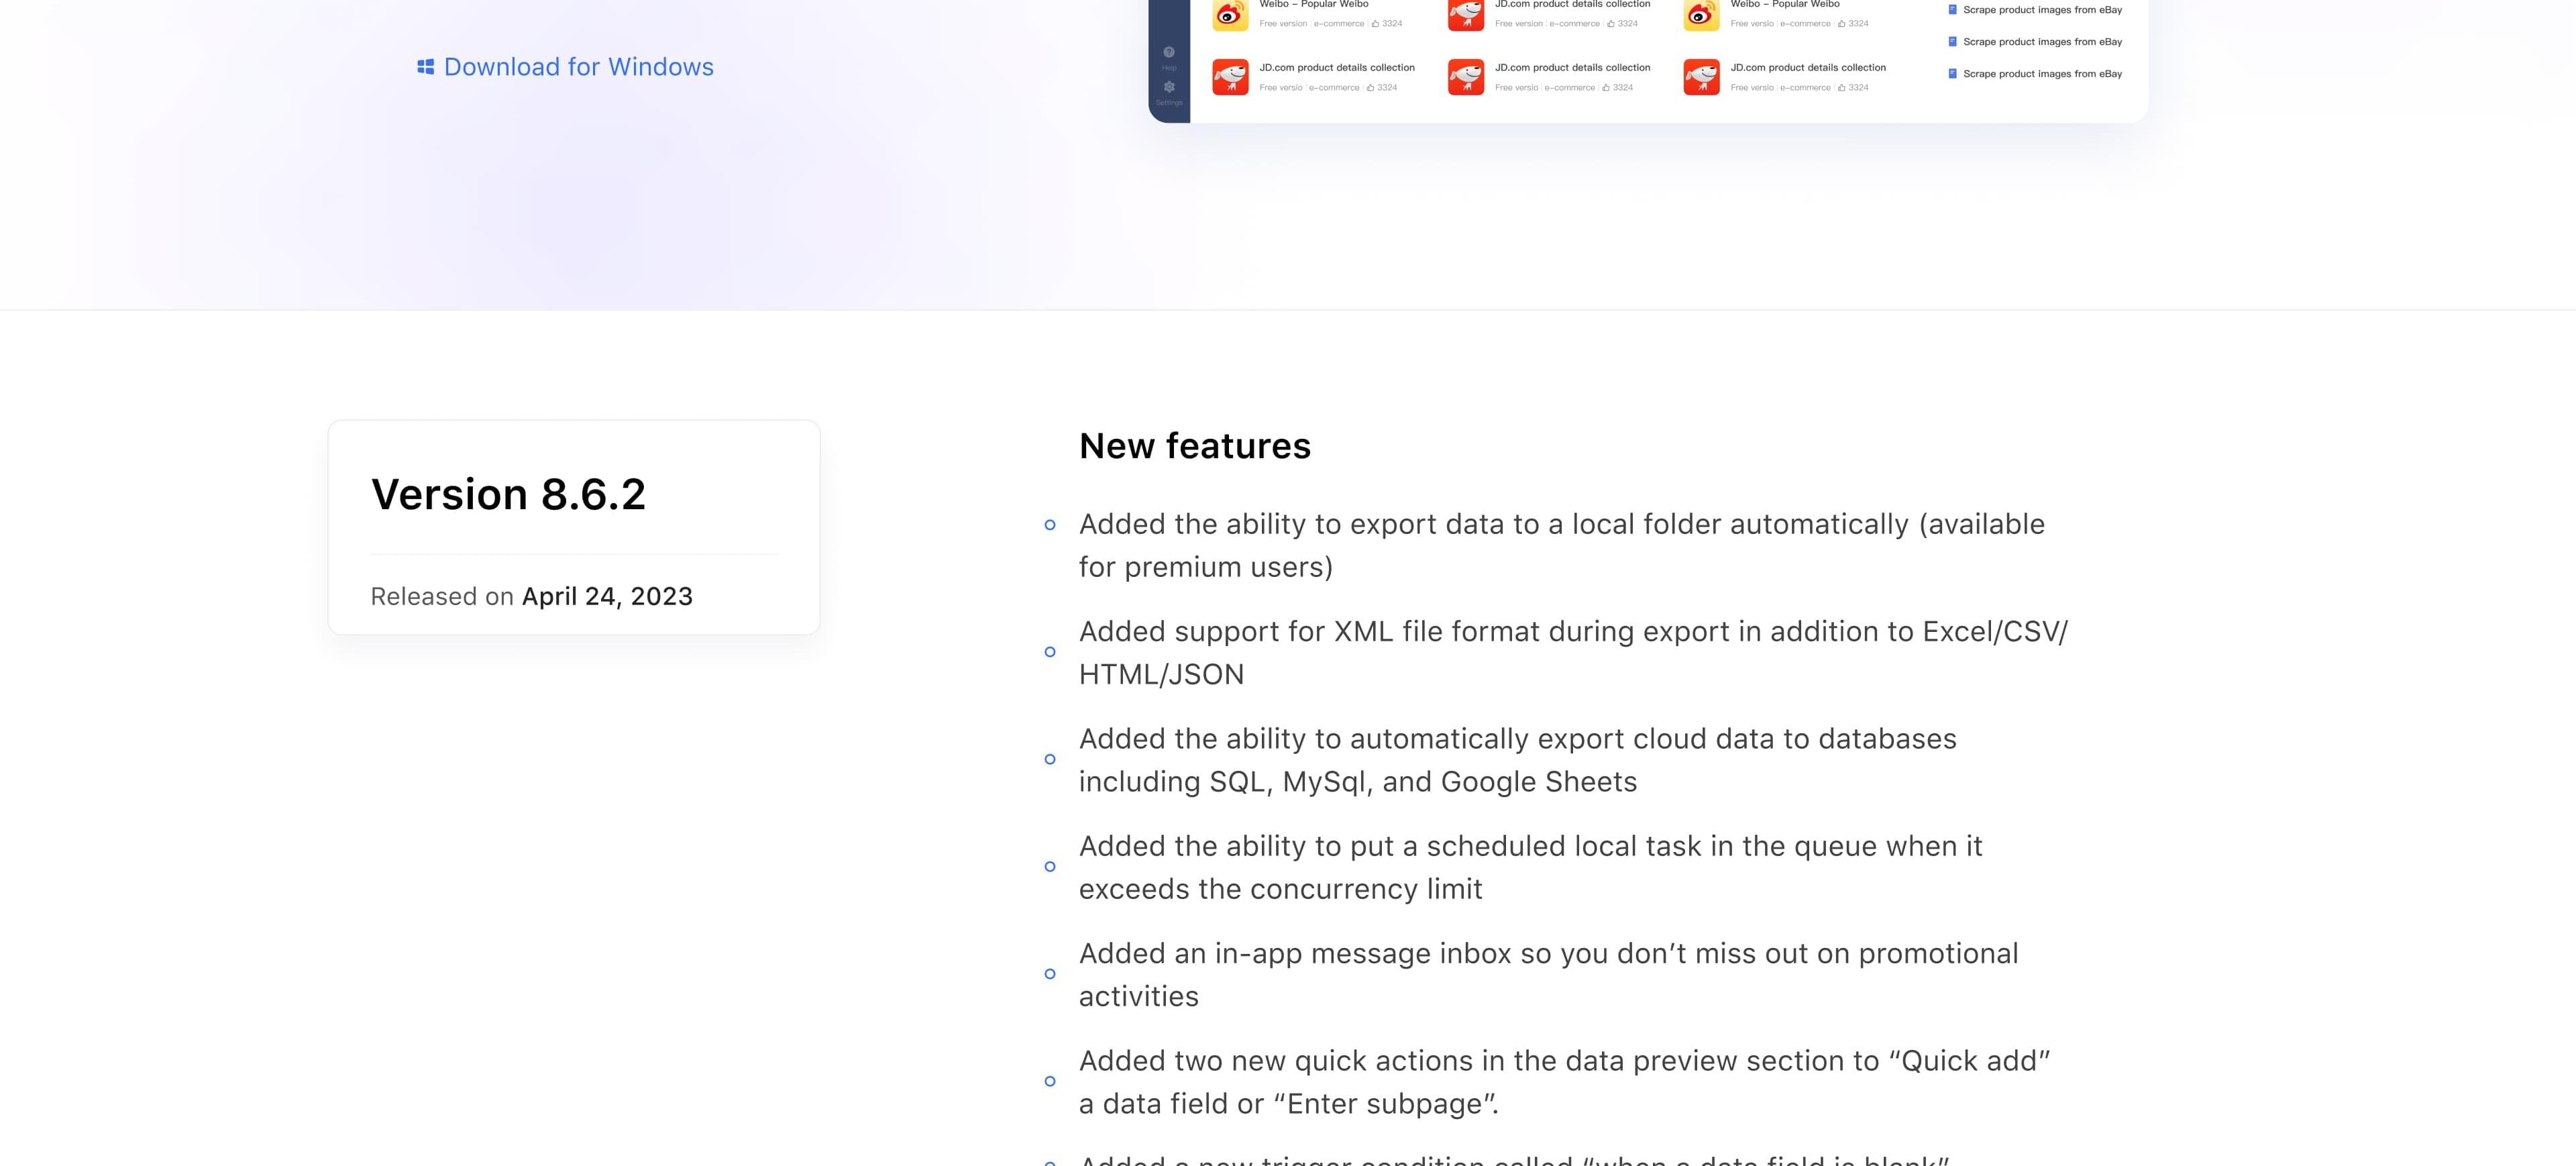Click the Version 8.6.2 heading card
Screen dimensions: 2576x1166
click(x=574, y=527)
